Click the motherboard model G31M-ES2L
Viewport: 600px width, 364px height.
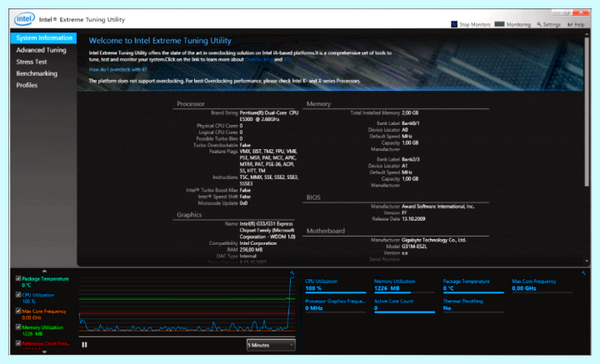(x=414, y=246)
